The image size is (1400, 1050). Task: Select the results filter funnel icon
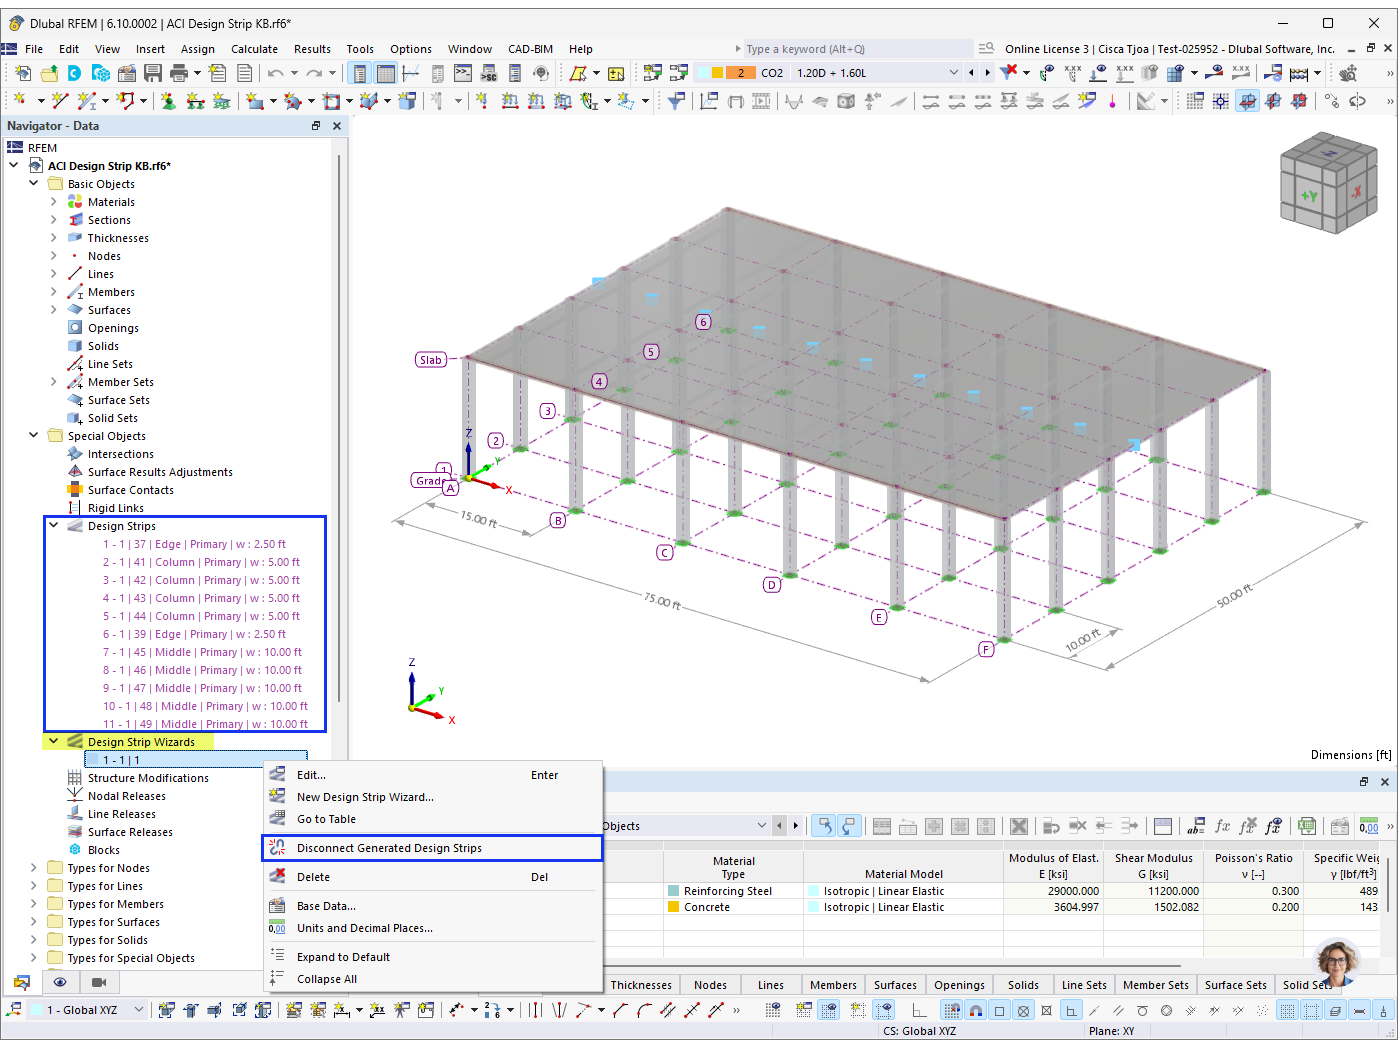pos(1008,72)
